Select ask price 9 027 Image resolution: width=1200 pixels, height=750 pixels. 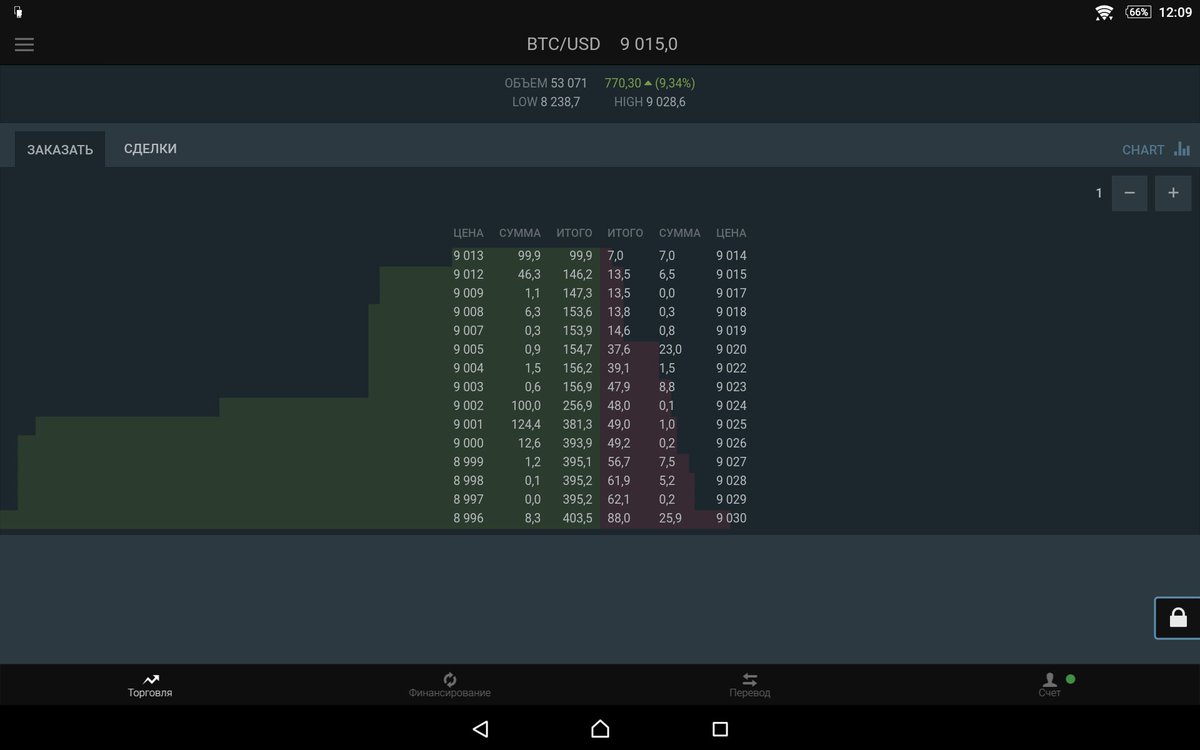pos(731,462)
